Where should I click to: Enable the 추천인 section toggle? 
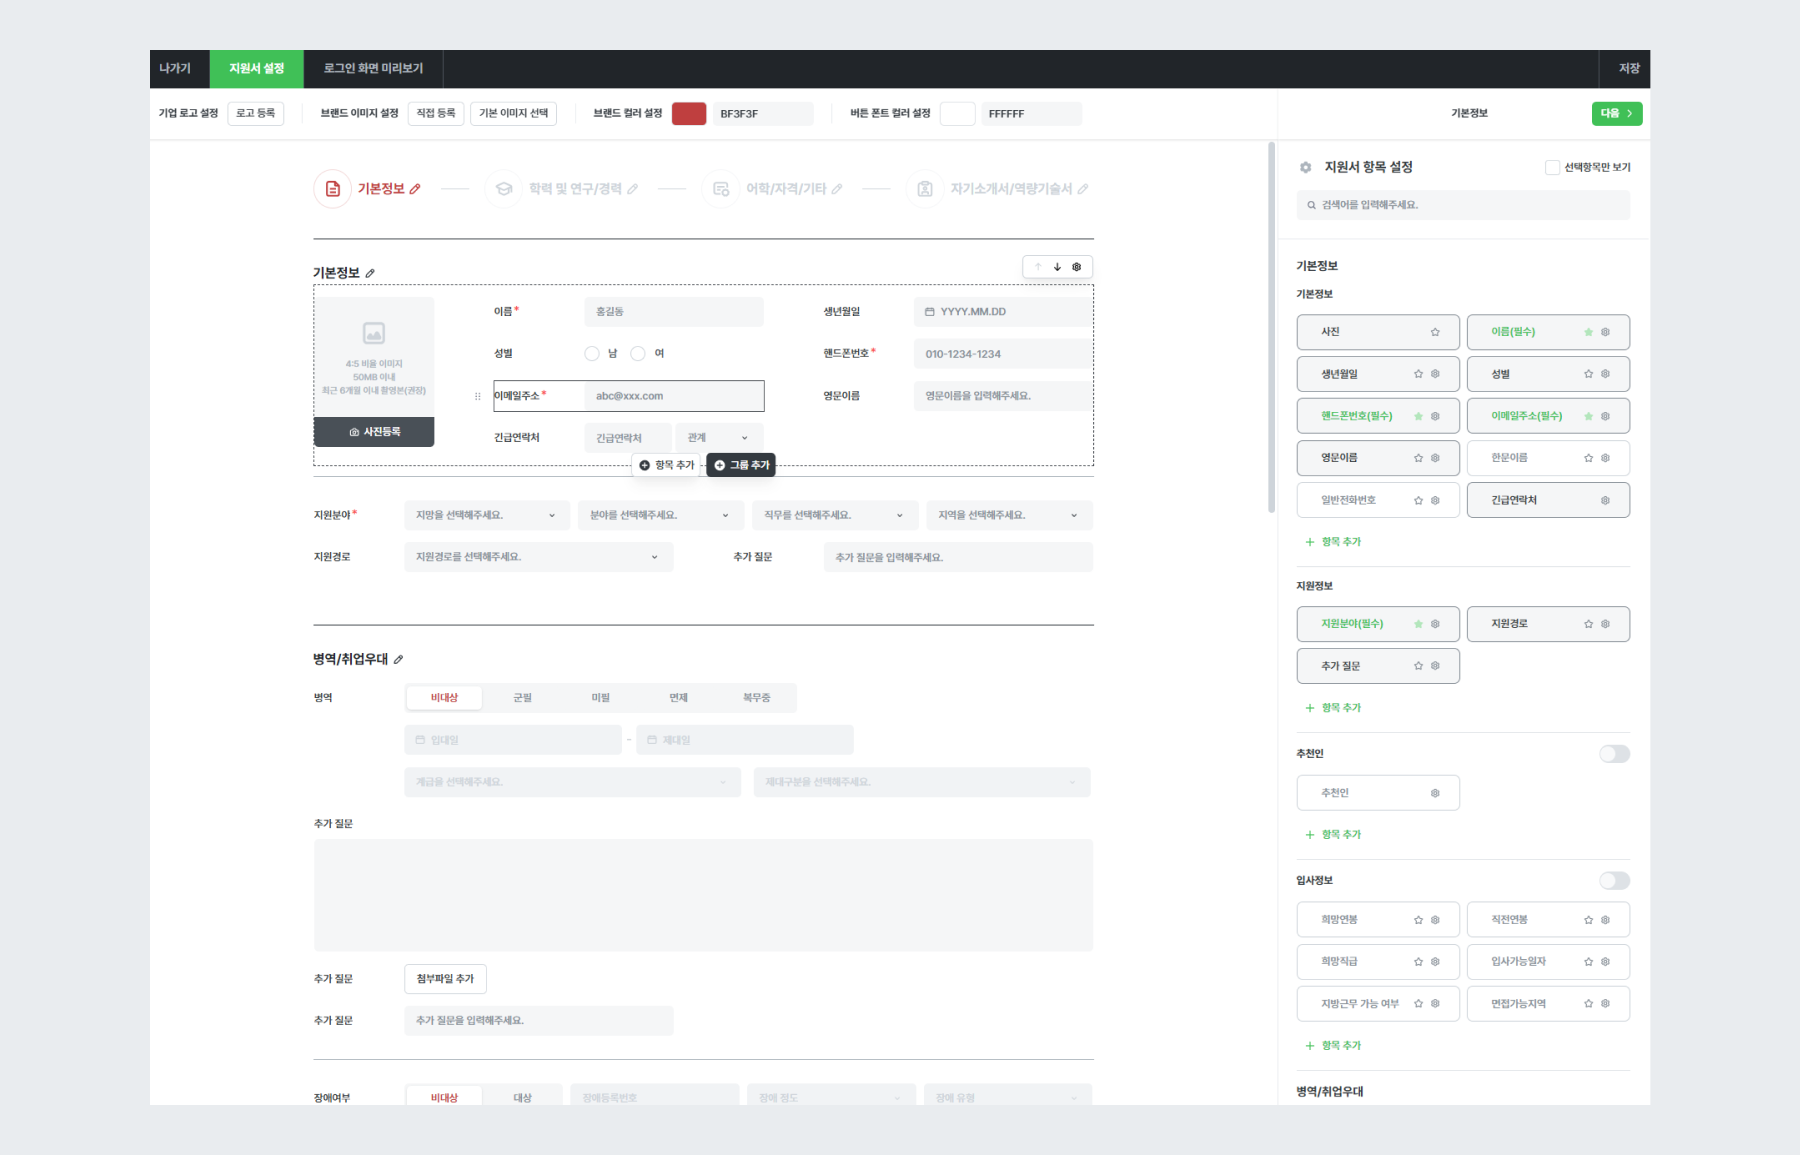(1614, 754)
